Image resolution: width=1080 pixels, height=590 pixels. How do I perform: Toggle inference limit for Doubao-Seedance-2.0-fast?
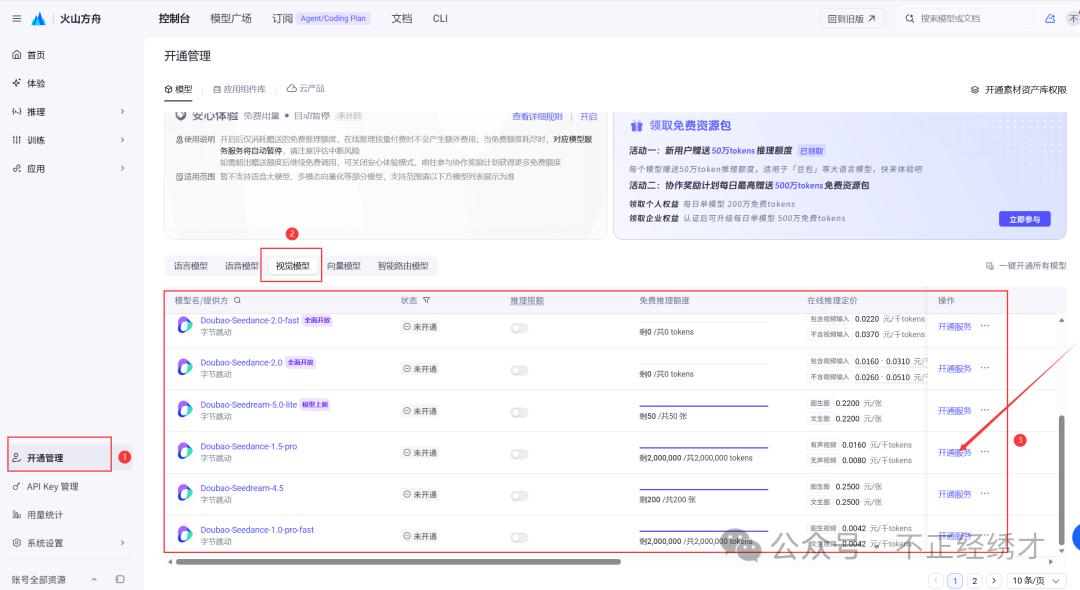519,328
